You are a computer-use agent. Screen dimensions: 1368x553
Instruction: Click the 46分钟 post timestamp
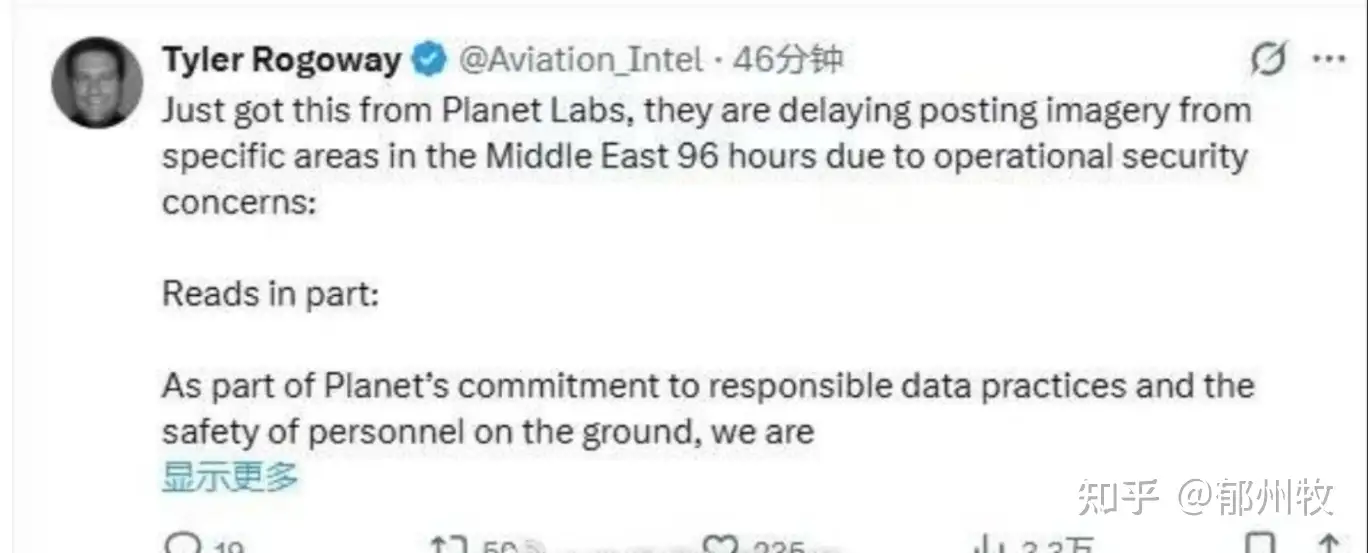[x=788, y=61]
